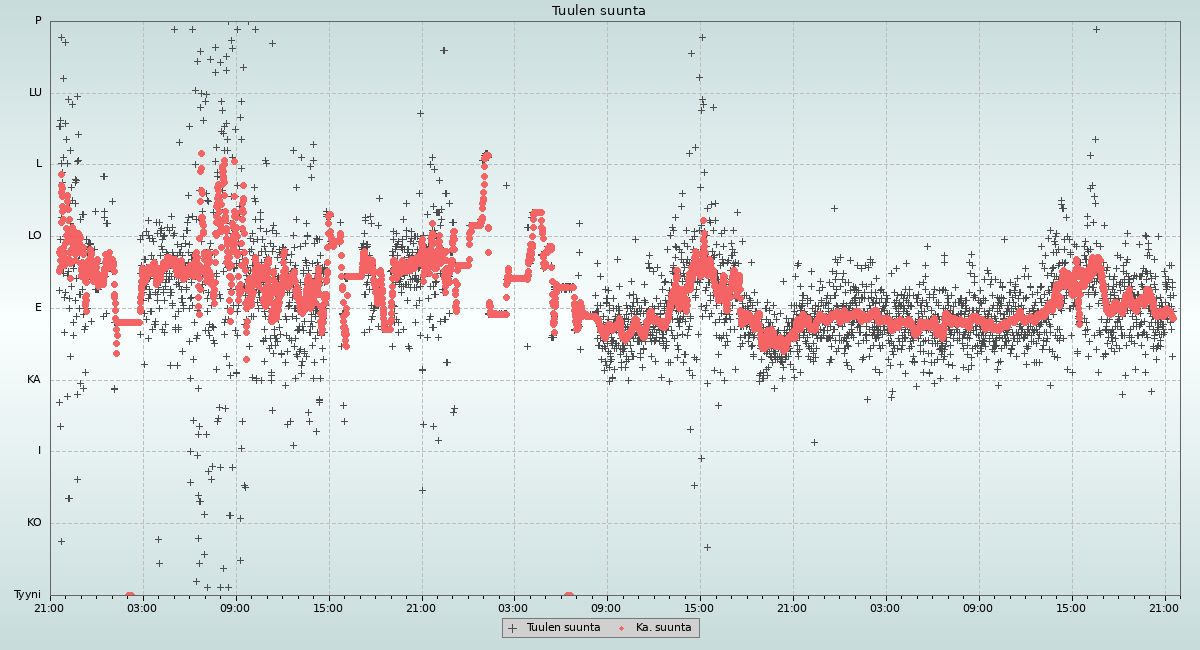
Task: Click the 'I' y-axis direction label
Action: click(x=40, y=451)
